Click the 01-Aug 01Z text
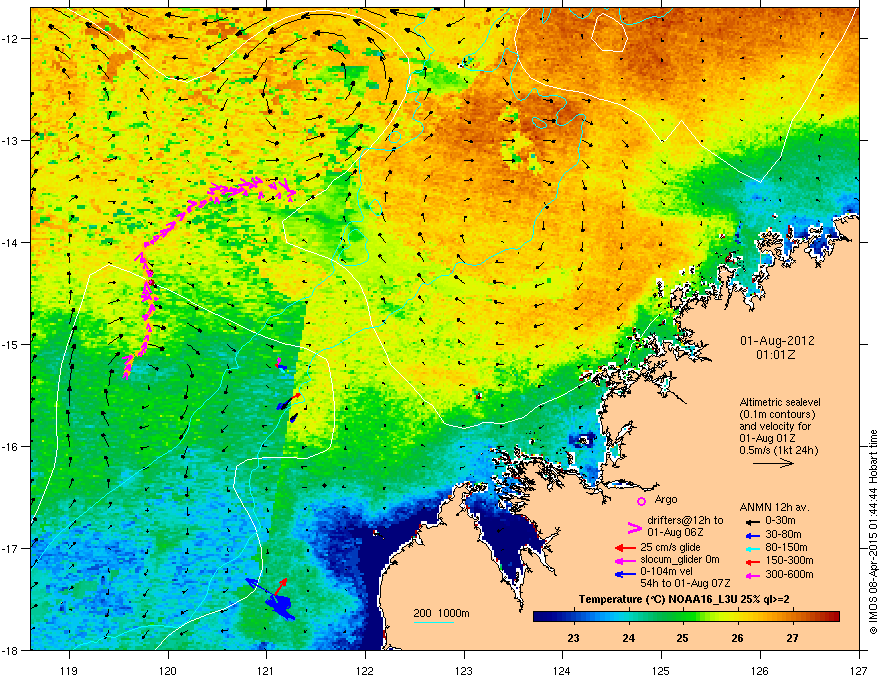880x680 pixels. [767, 438]
